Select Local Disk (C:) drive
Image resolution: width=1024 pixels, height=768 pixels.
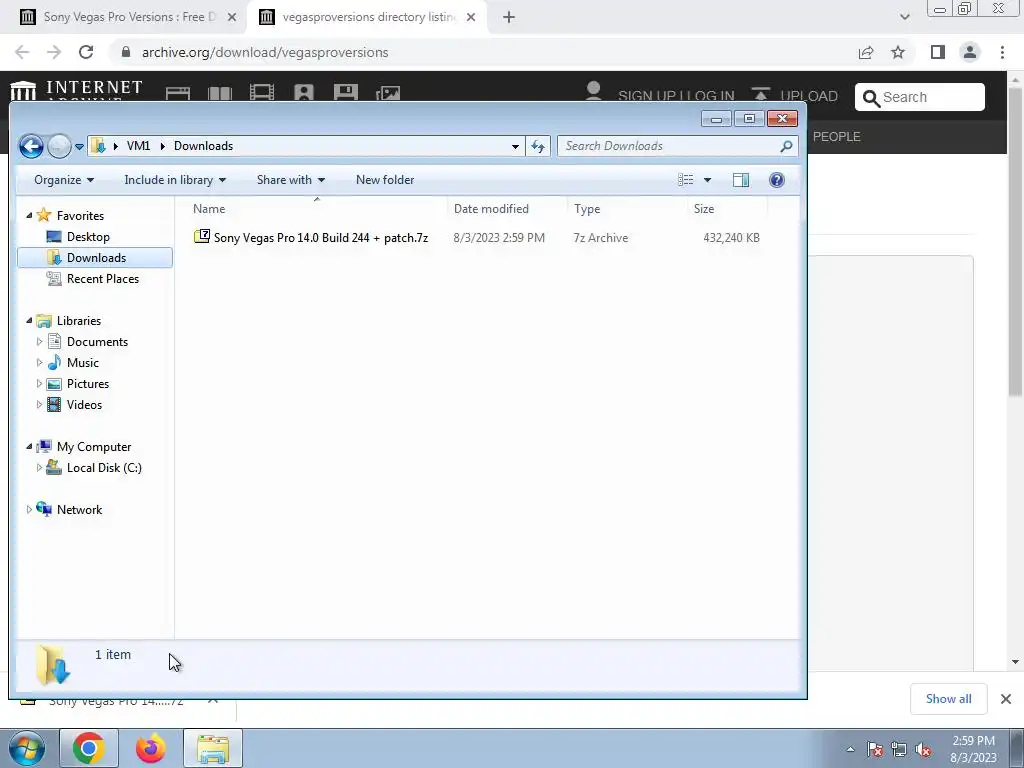pos(104,468)
